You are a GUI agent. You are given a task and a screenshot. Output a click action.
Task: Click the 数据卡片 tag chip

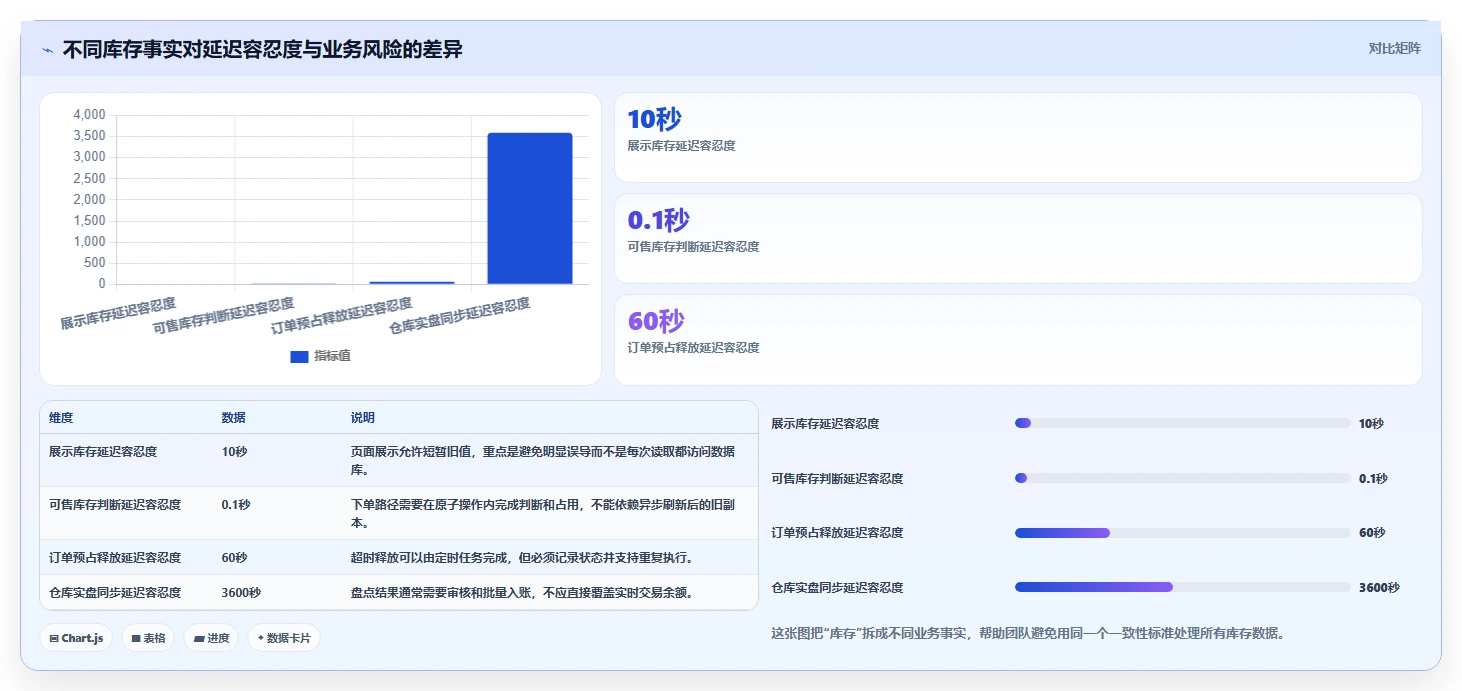284,638
